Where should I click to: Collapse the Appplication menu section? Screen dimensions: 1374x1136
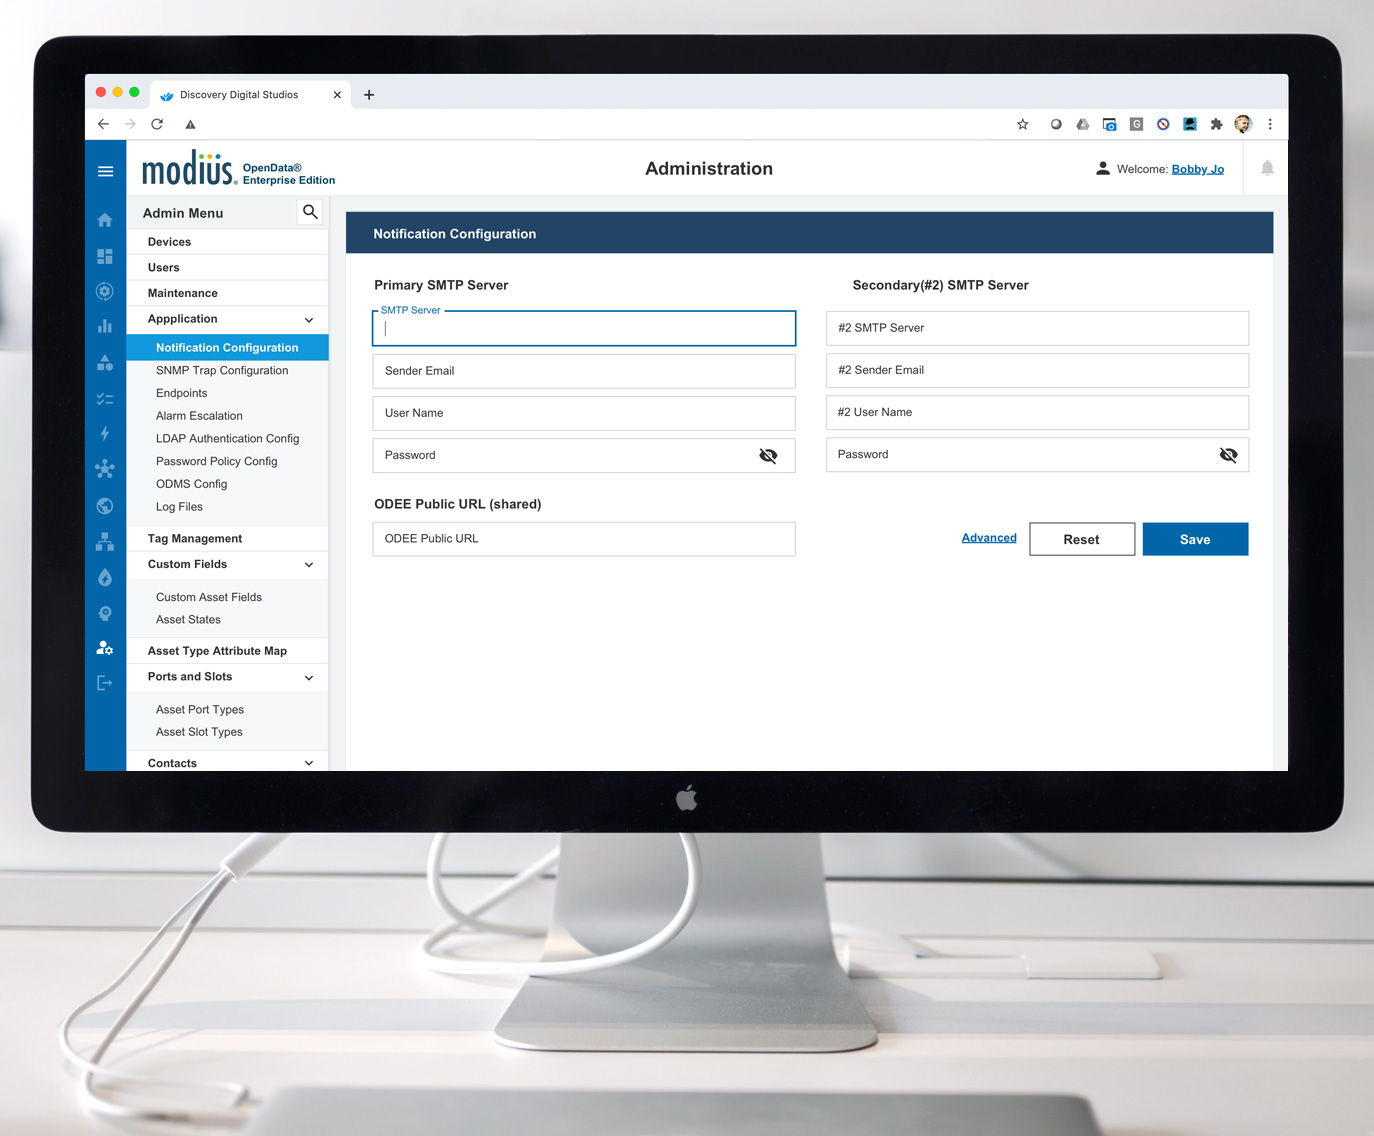(x=309, y=320)
